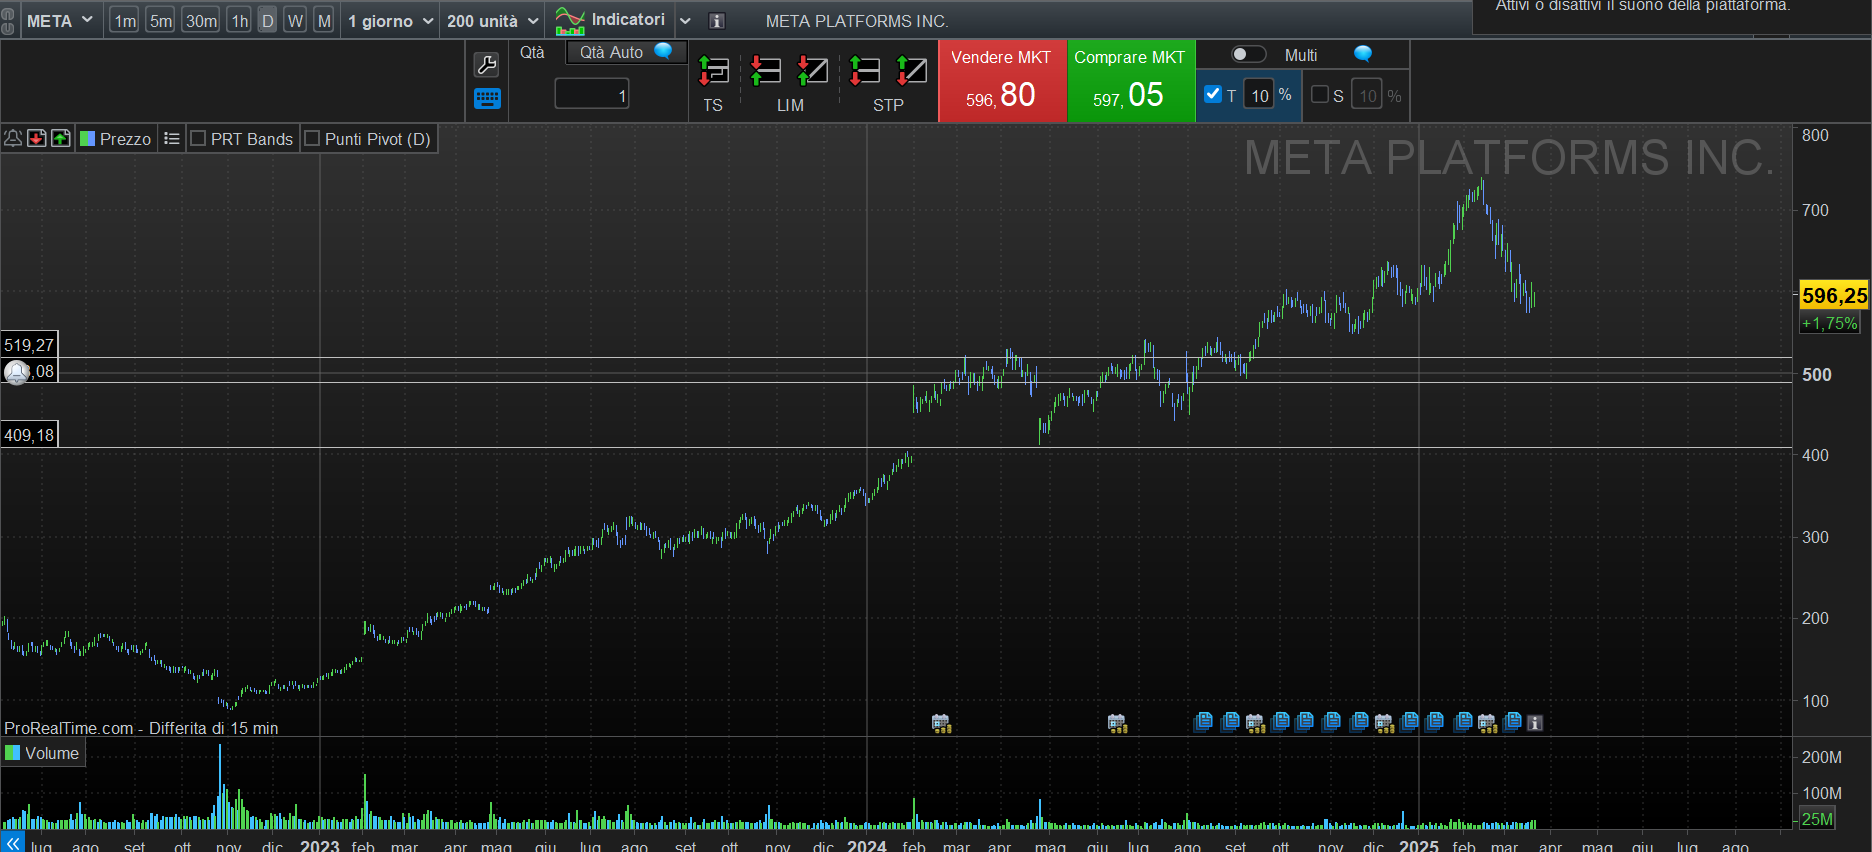Click the first LIM limit order icon
Screen dimensions: 1872x852
766,71
